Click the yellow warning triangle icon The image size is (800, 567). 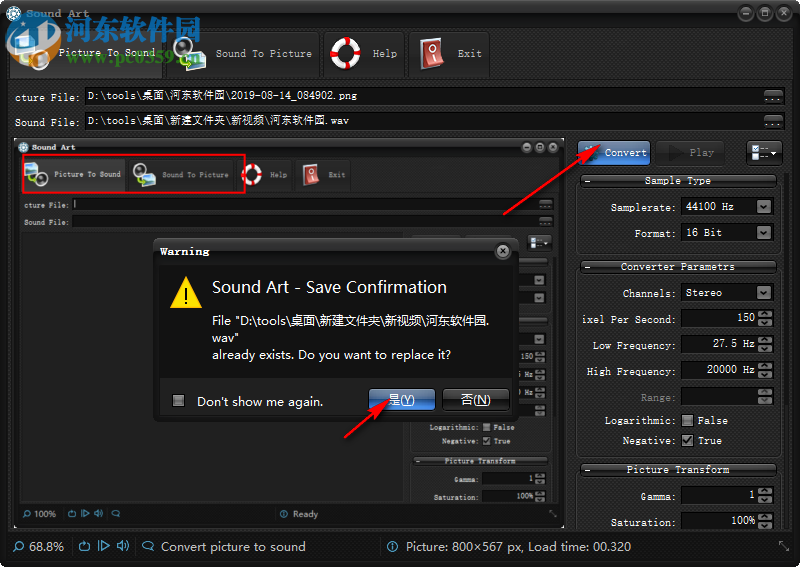tap(186, 293)
